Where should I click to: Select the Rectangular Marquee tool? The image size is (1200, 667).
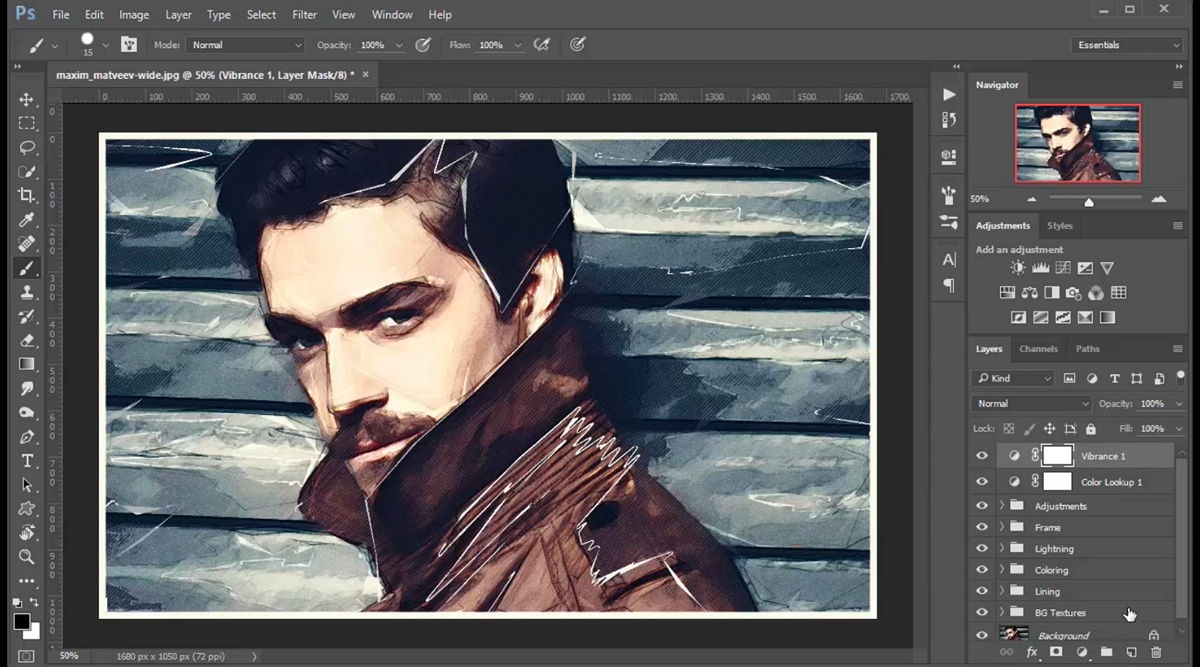27,124
